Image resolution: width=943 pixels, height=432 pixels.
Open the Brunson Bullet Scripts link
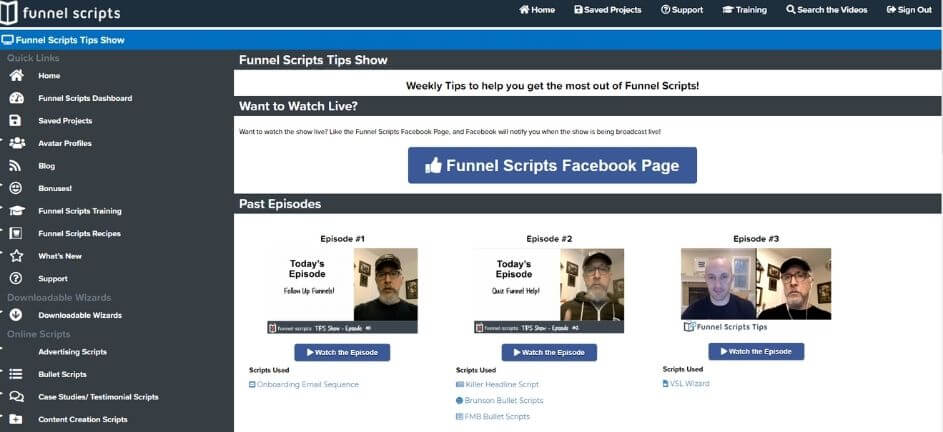tap(499, 401)
